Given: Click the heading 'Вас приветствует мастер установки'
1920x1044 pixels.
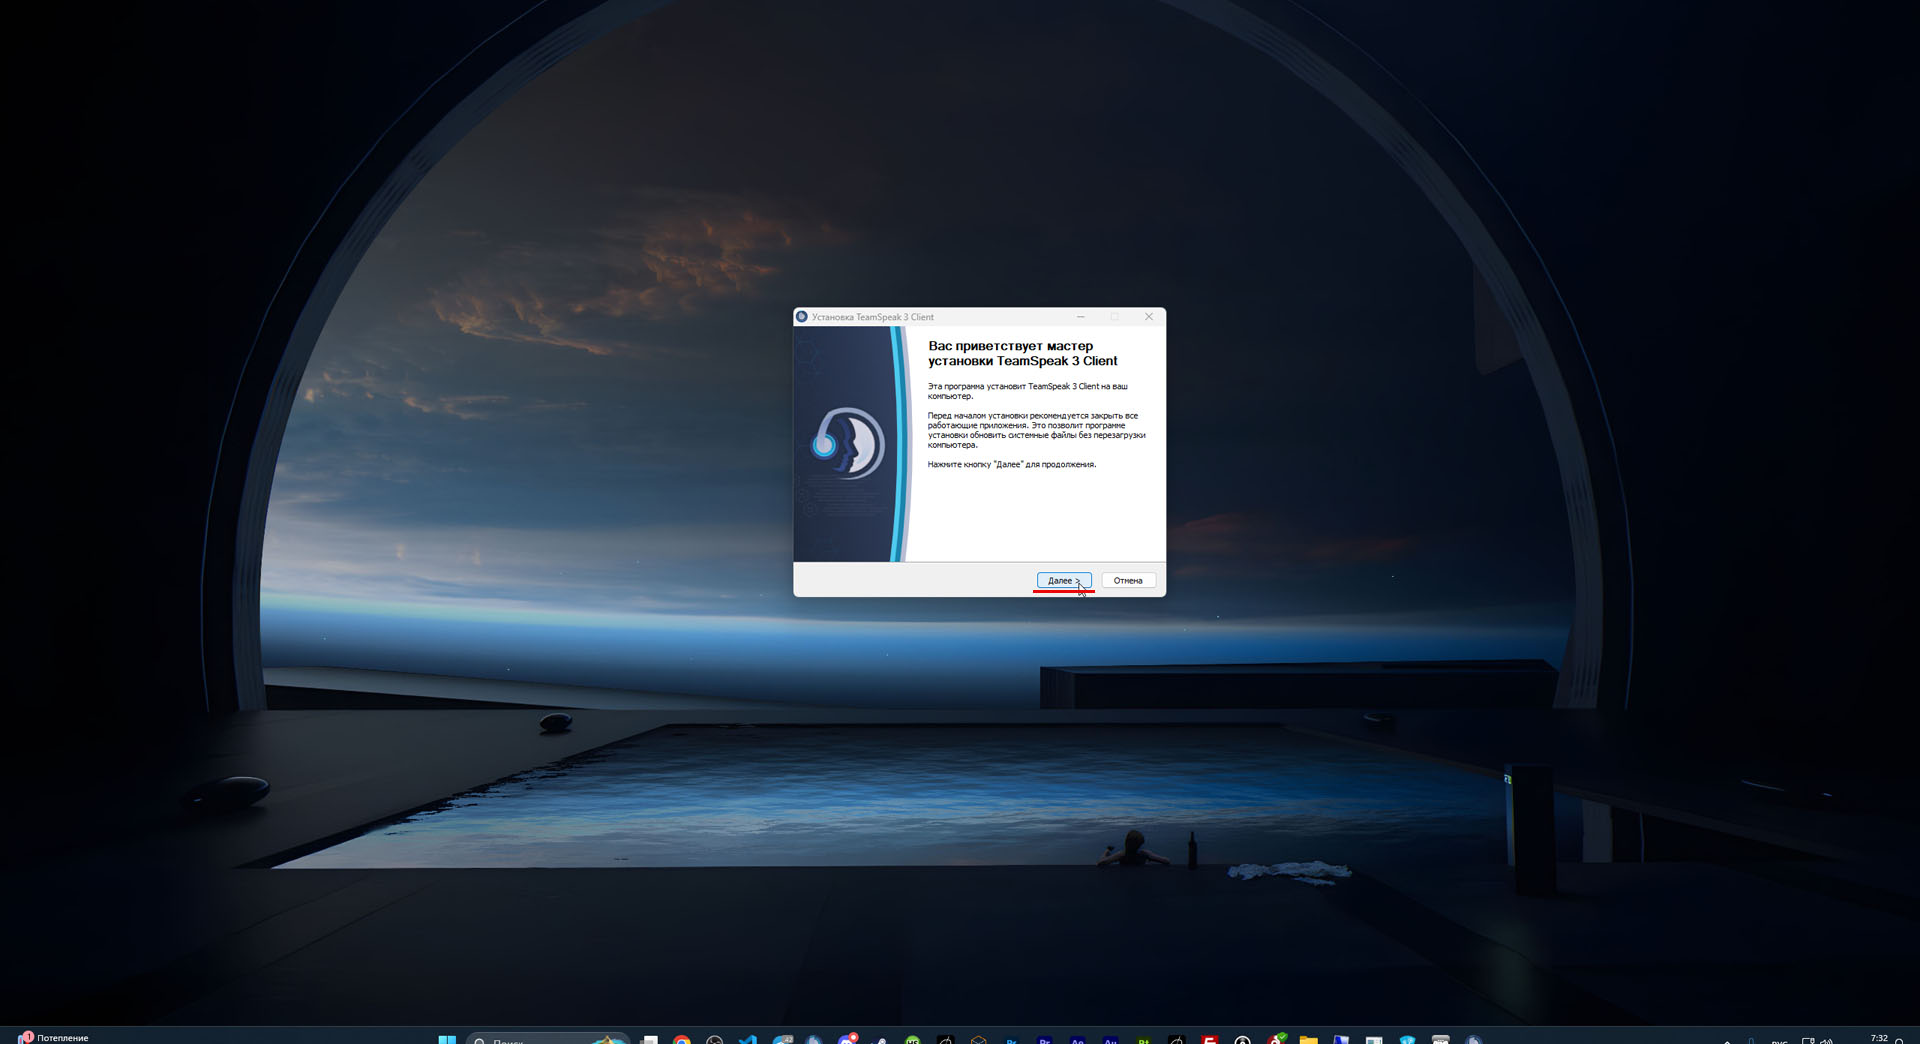Looking at the screenshot, I should (1023, 353).
